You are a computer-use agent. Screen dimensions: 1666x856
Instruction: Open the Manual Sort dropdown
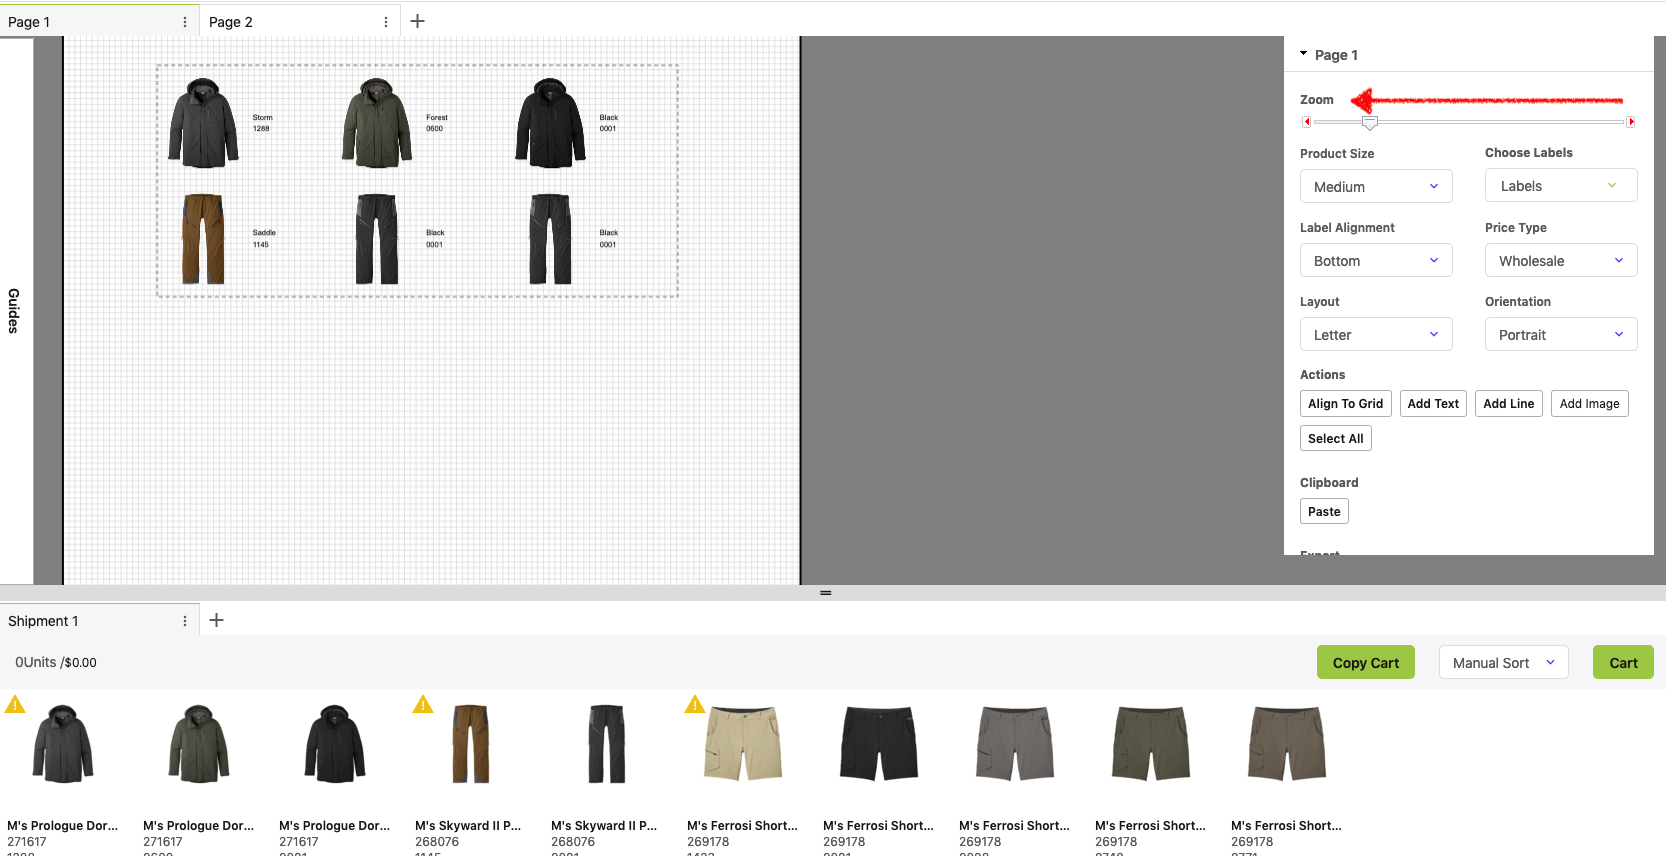pyautogui.click(x=1503, y=663)
